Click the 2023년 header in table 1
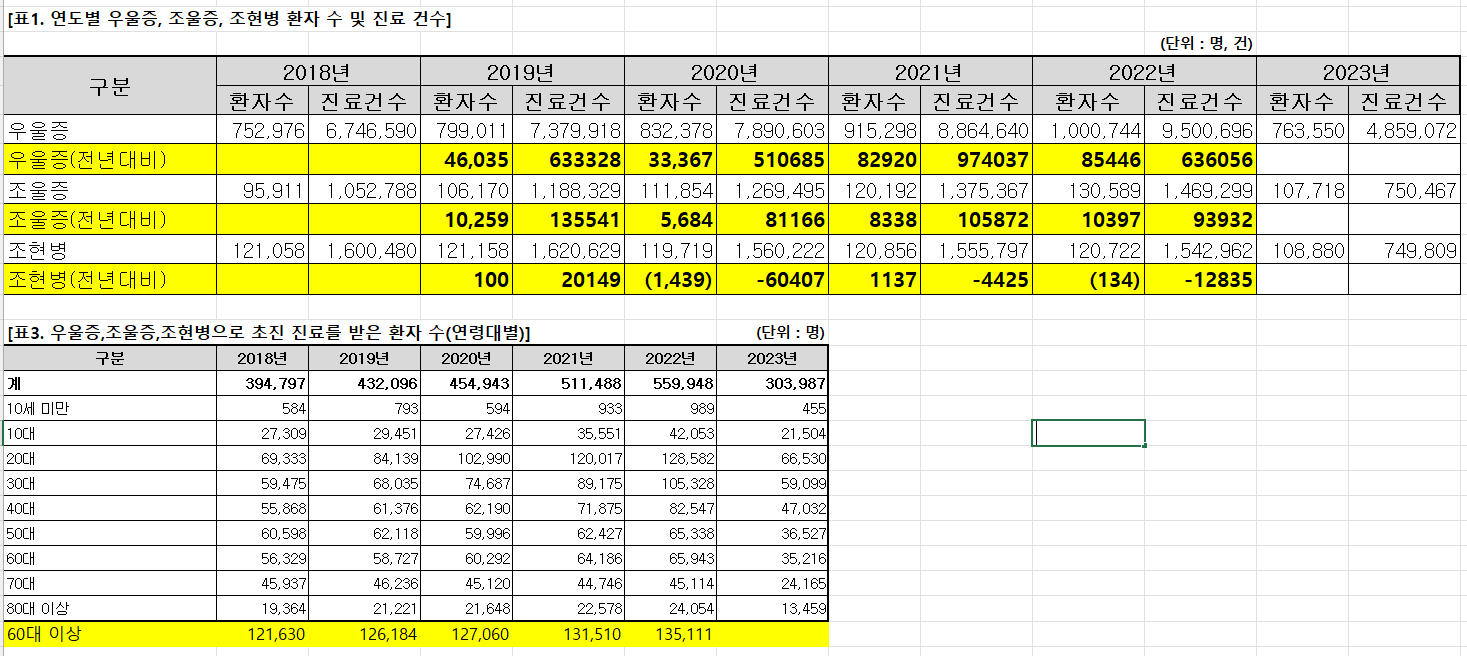Screen dimensions: 1467x656 click(x=1357, y=72)
